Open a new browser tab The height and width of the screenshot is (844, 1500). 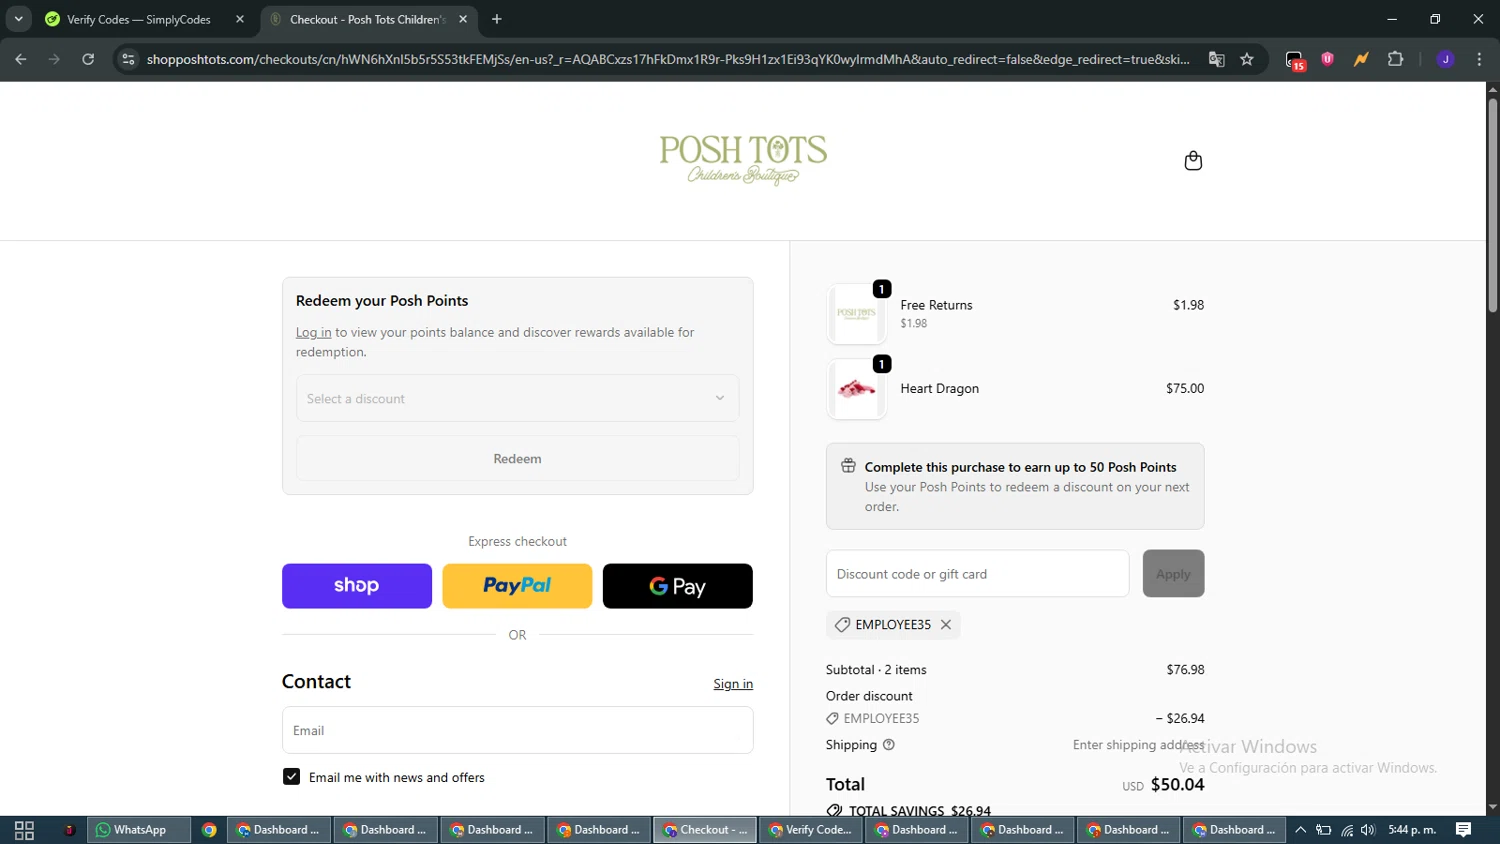click(x=497, y=19)
